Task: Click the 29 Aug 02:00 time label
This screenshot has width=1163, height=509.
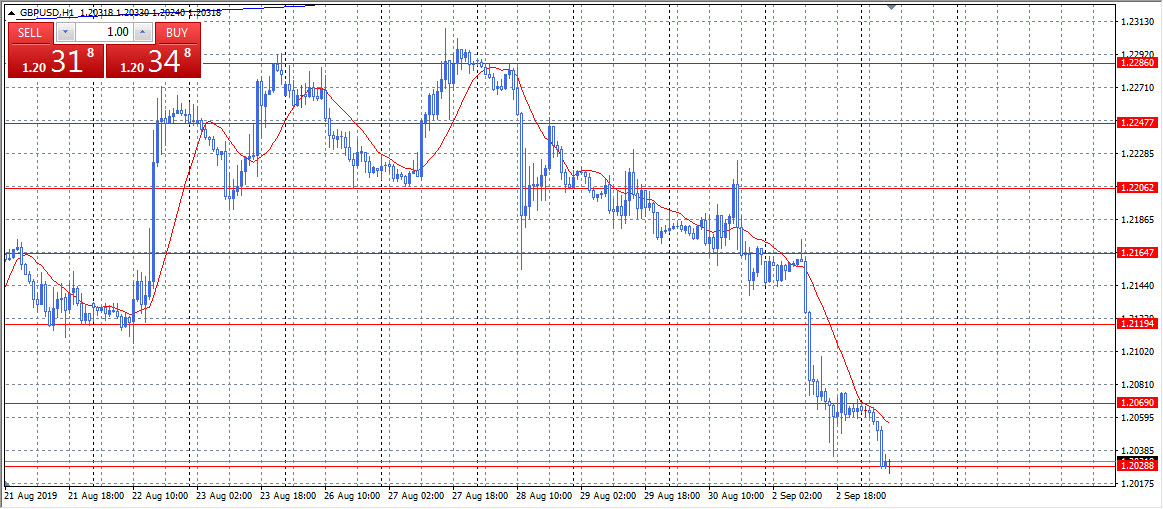Action: point(609,495)
